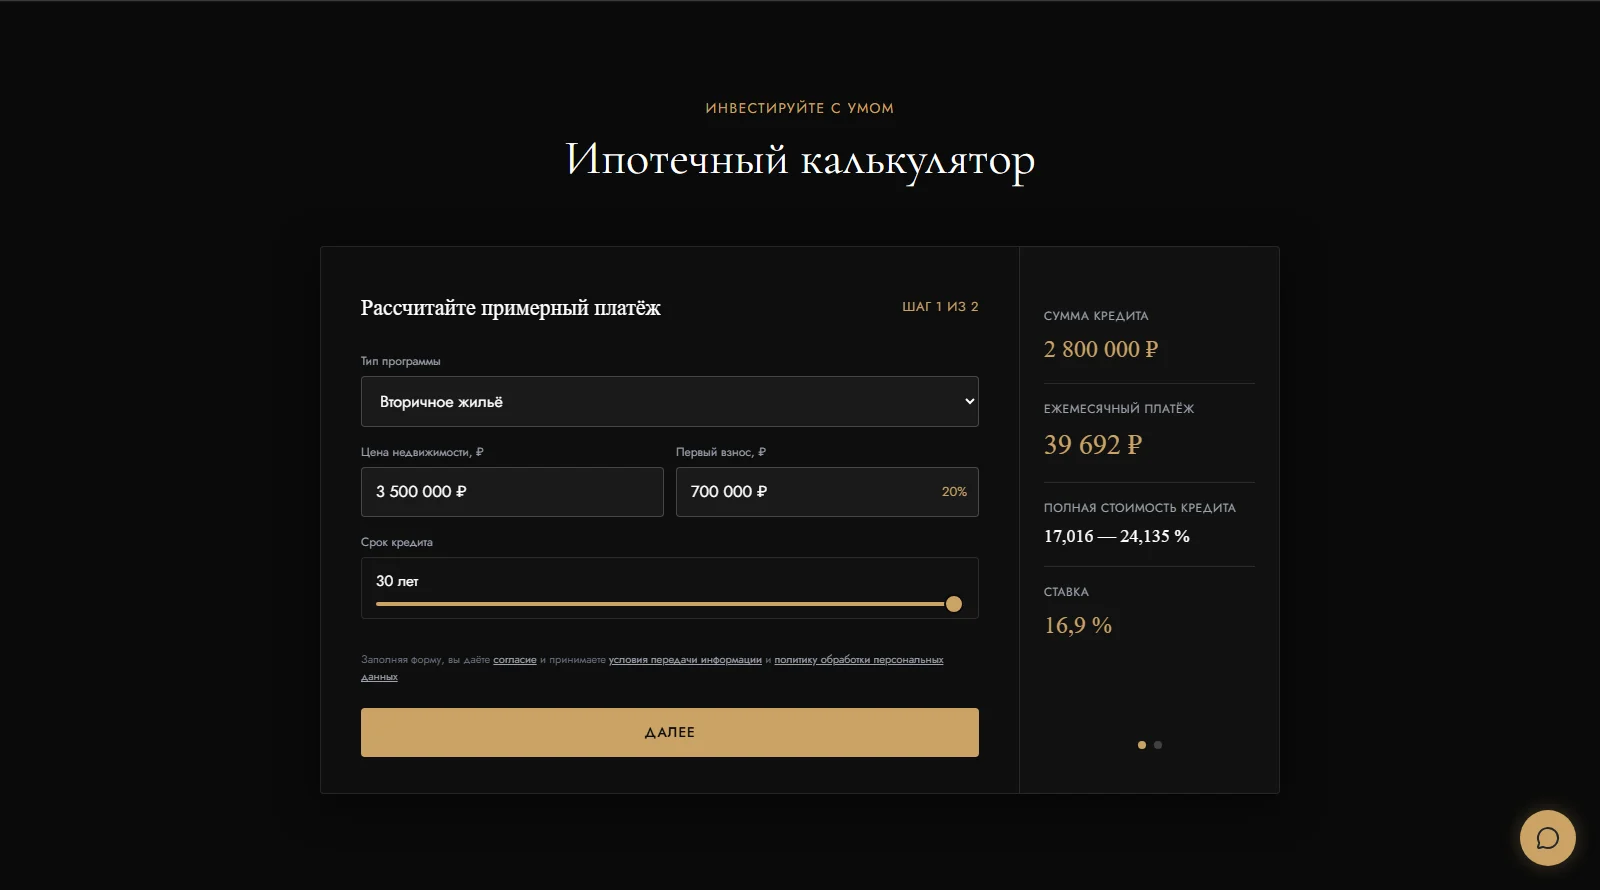The width and height of the screenshot is (1600, 890).
Task: Click the 'ПОЛНАЯ СТОИМОСТЬ КРЕДИТА' label
Action: point(1140,508)
